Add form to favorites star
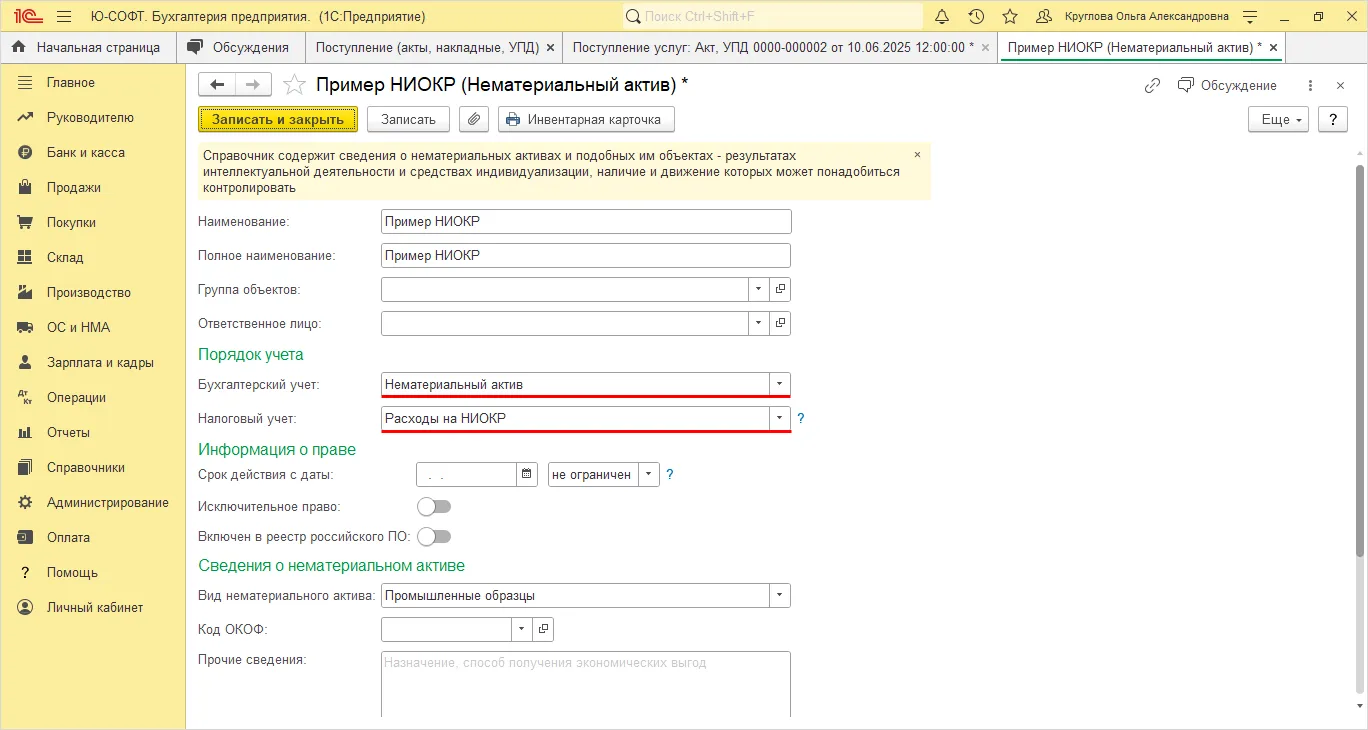Image resolution: width=1368 pixels, height=730 pixels. click(293, 85)
